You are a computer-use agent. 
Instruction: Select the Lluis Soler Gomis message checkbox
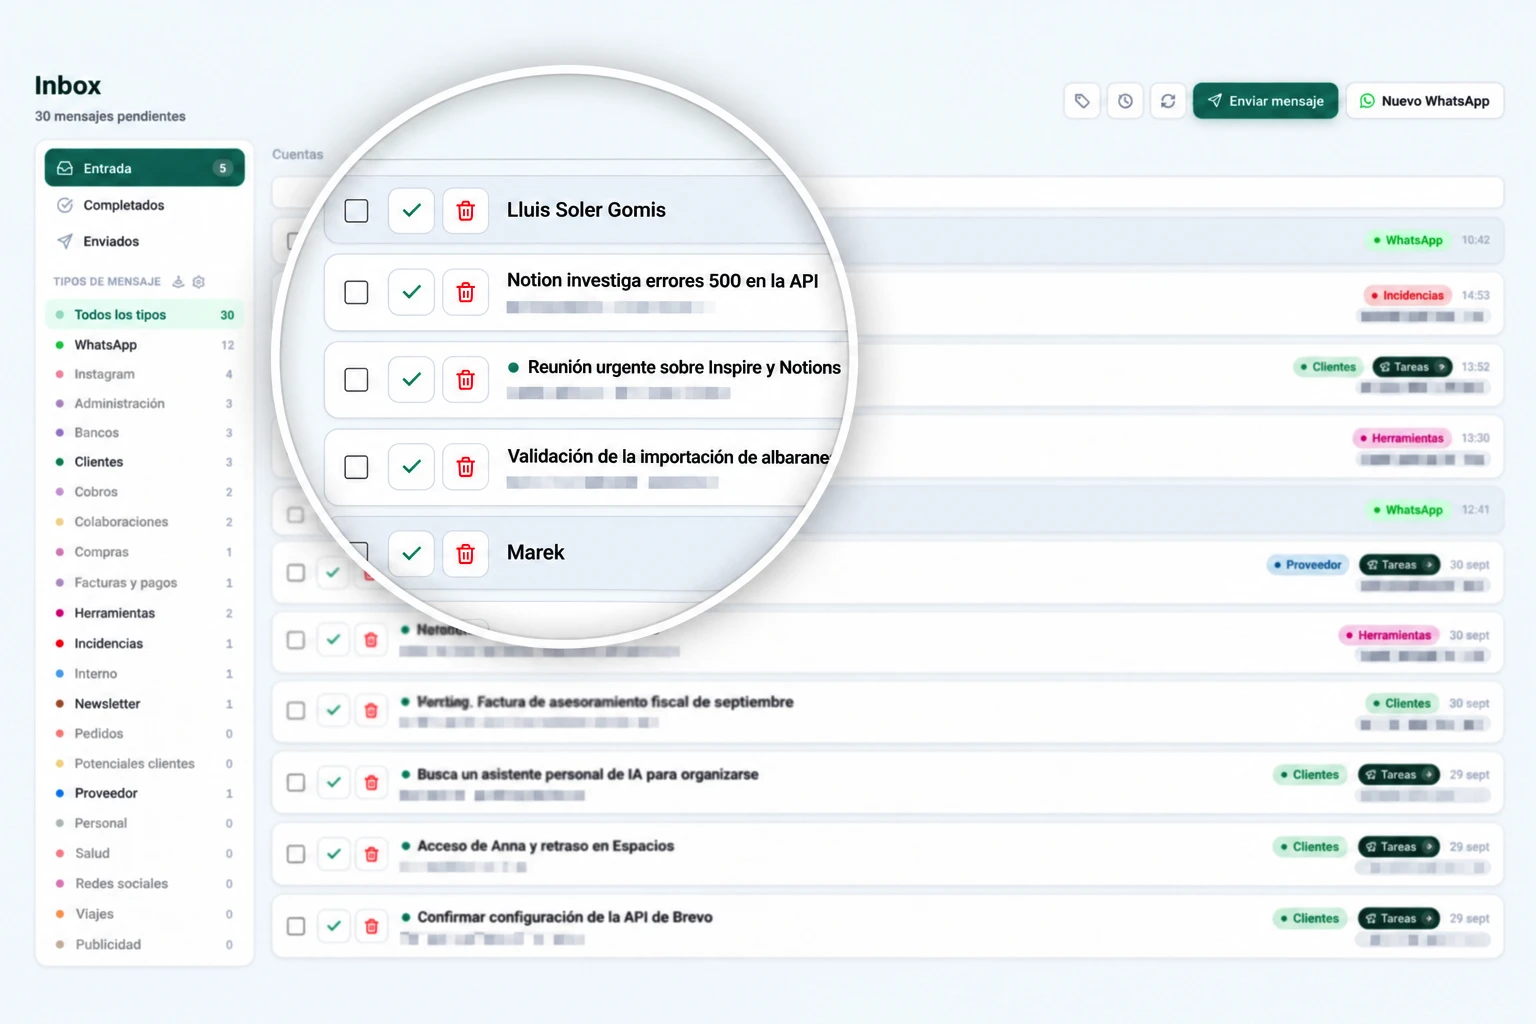(x=356, y=211)
